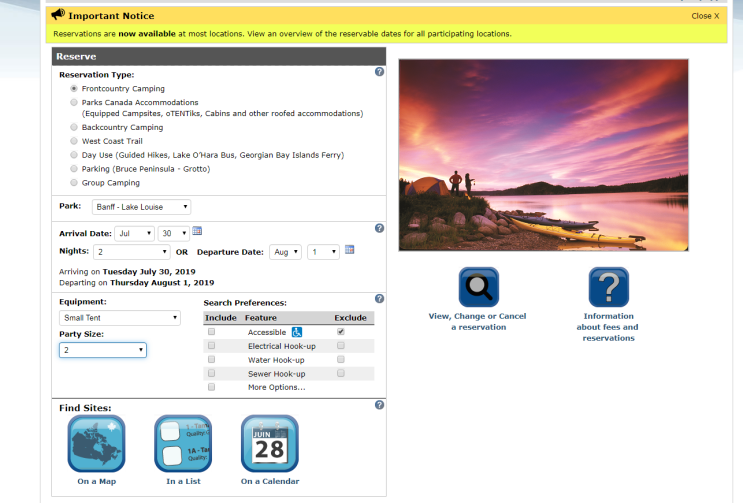Click the wheelchair Accessible icon
Screen dimensions: 743x503
(x=297, y=332)
